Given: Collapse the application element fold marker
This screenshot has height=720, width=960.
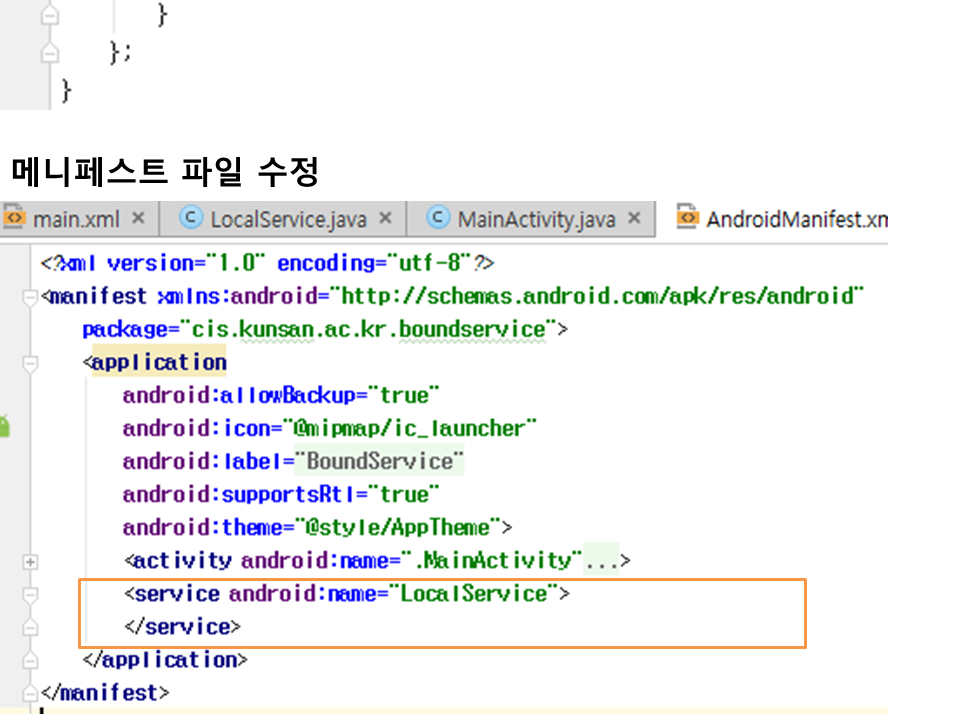Looking at the screenshot, I should (x=31, y=363).
